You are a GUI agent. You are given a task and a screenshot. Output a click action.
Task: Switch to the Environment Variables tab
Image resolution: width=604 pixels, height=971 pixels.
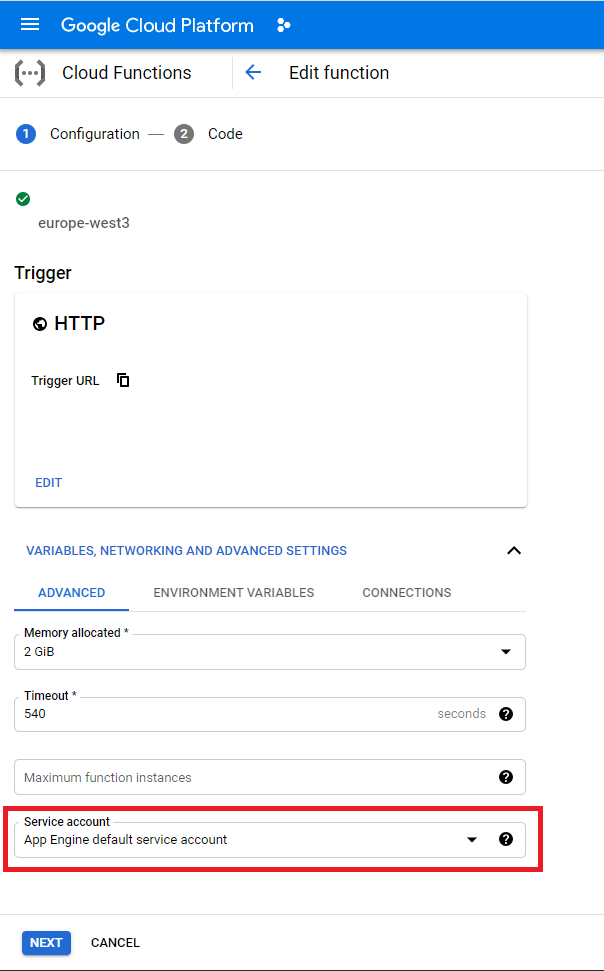234,593
